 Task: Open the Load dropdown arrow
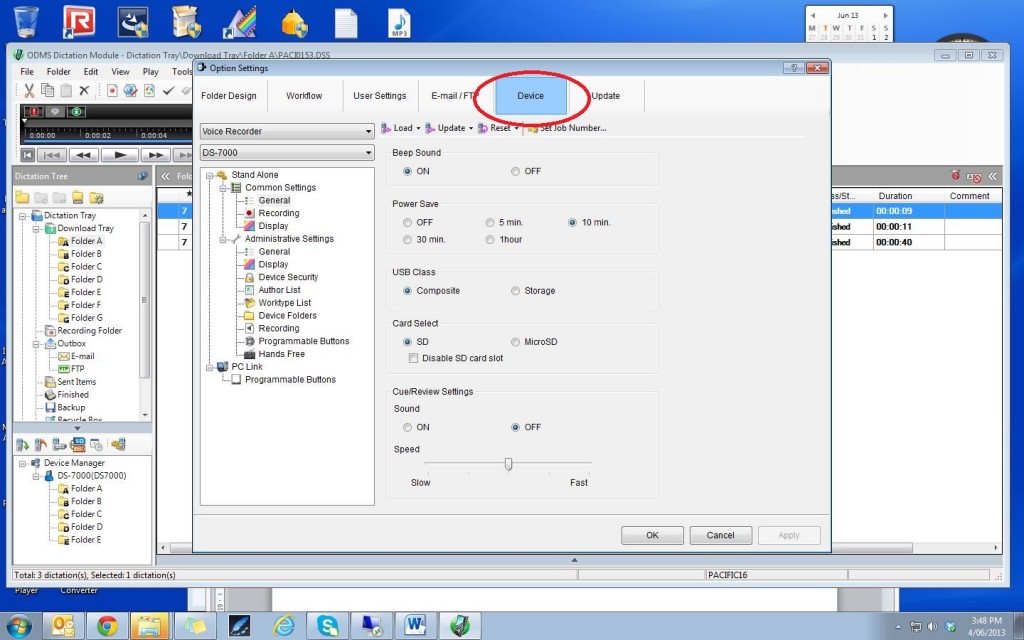point(418,129)
